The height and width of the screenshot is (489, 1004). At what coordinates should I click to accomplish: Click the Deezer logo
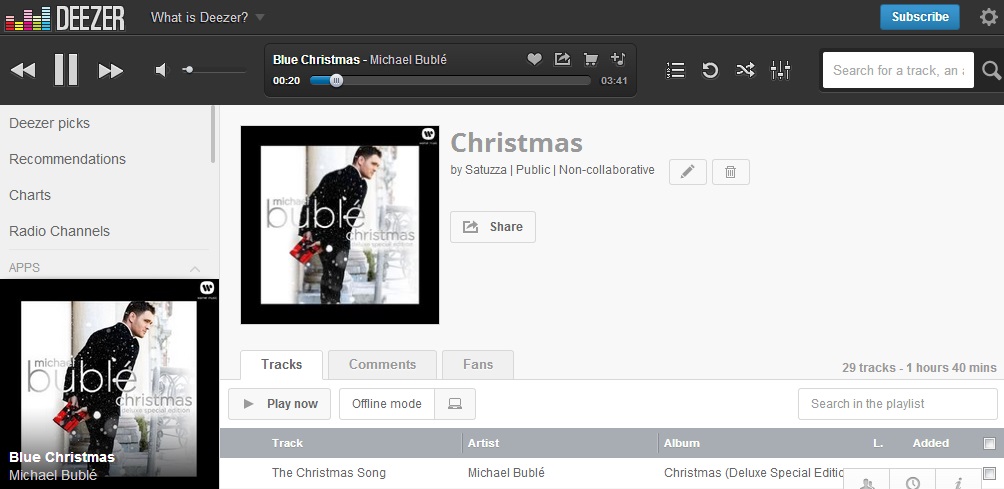[65, 18]
